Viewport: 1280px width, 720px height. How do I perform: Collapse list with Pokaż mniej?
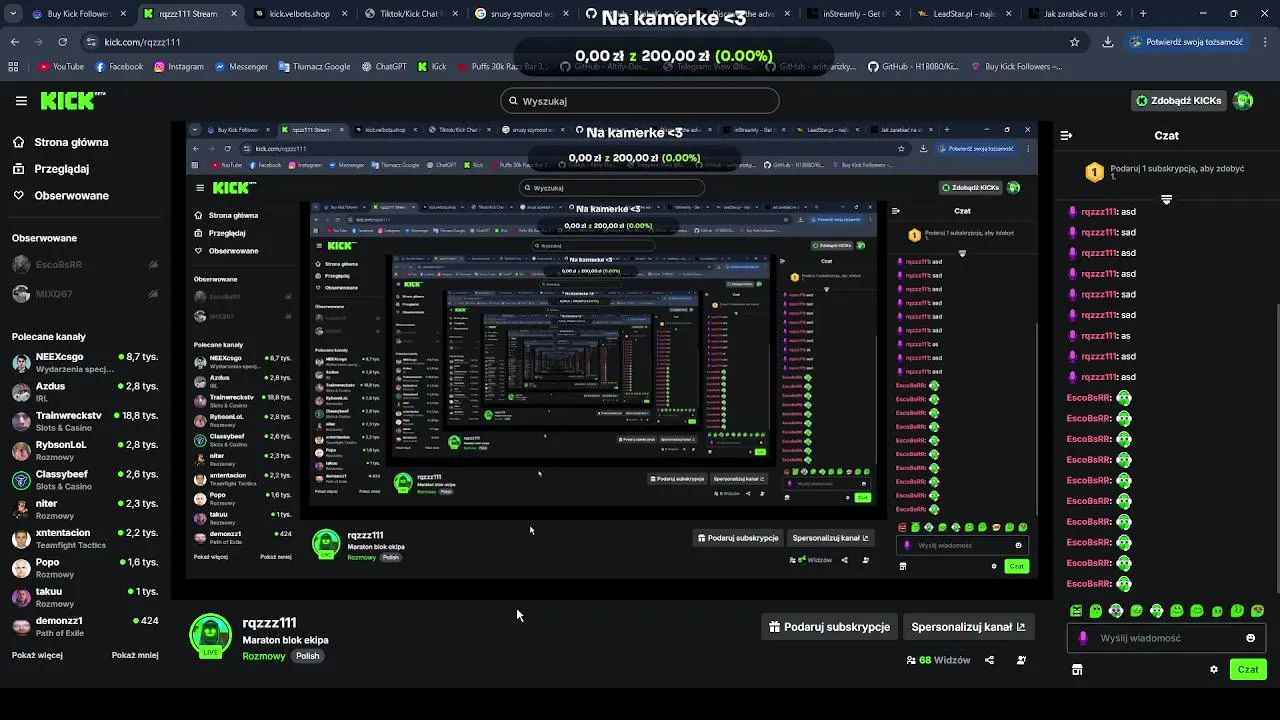135,655
